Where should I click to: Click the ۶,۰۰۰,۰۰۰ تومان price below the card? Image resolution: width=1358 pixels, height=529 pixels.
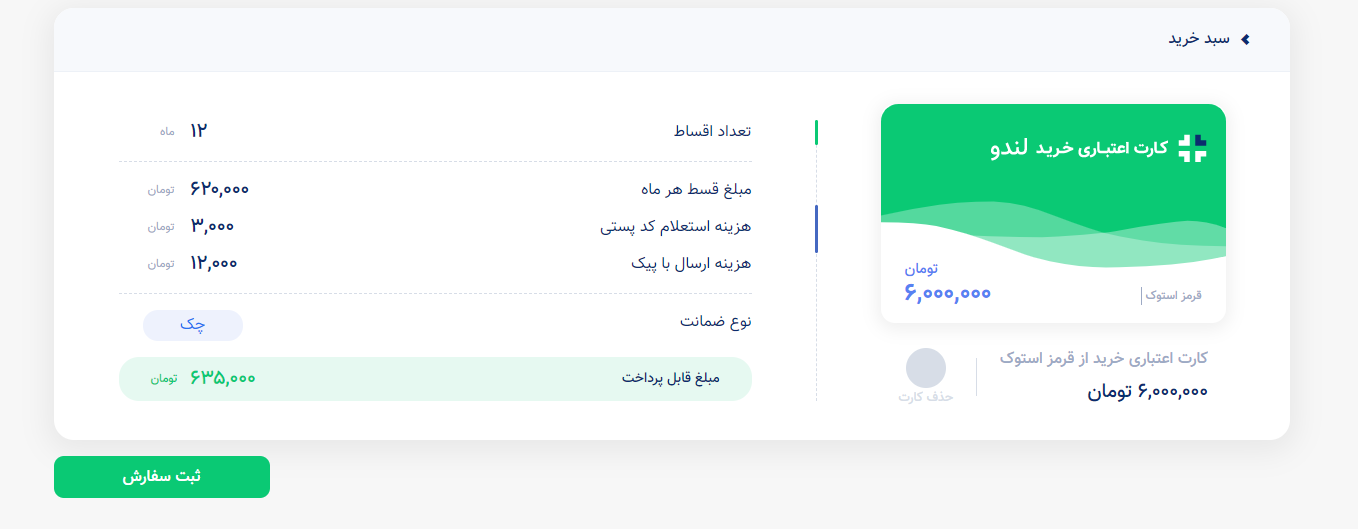click(1148, 391)
